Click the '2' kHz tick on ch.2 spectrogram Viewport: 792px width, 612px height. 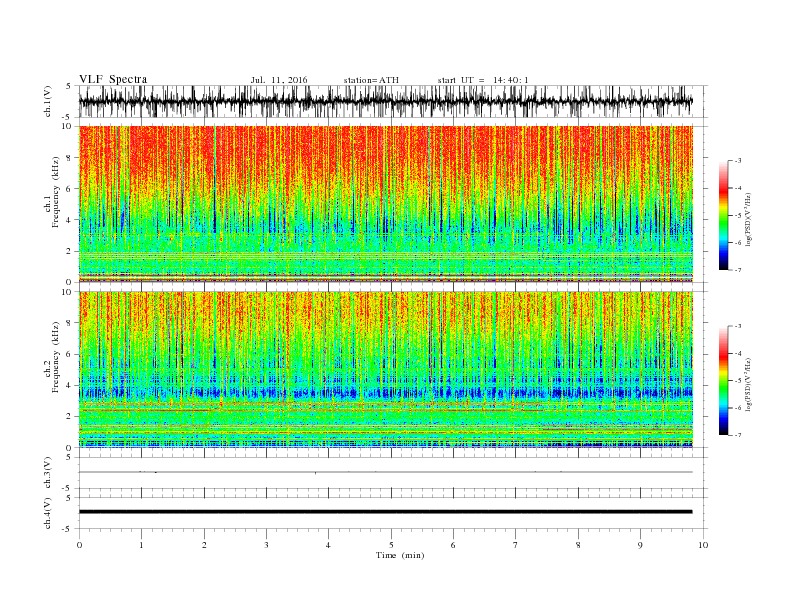70,417
